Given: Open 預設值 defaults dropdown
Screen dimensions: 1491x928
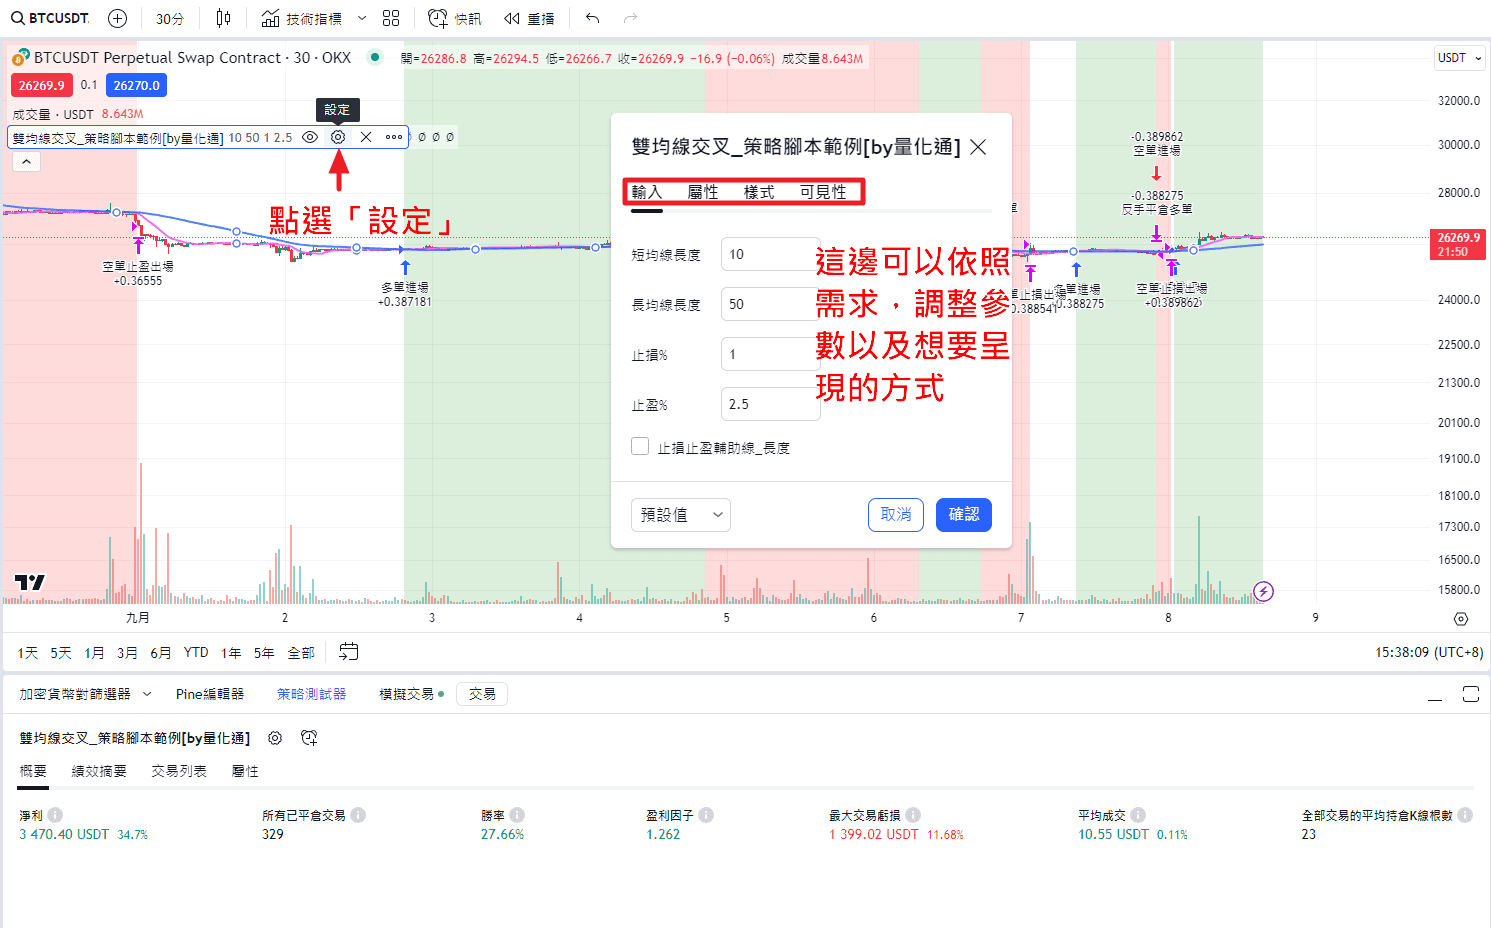Looking at the screenshot, I should tap(681, 515).
